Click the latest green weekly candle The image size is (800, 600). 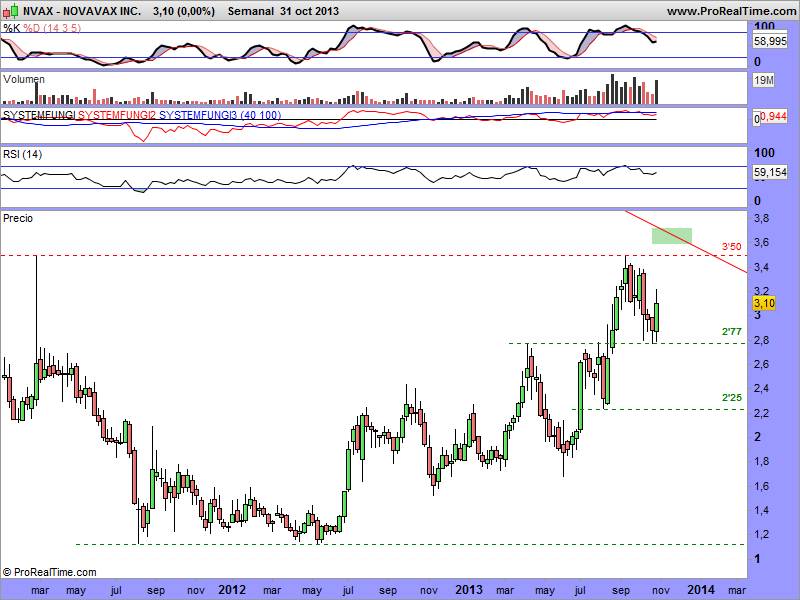[x=656, y=316]
